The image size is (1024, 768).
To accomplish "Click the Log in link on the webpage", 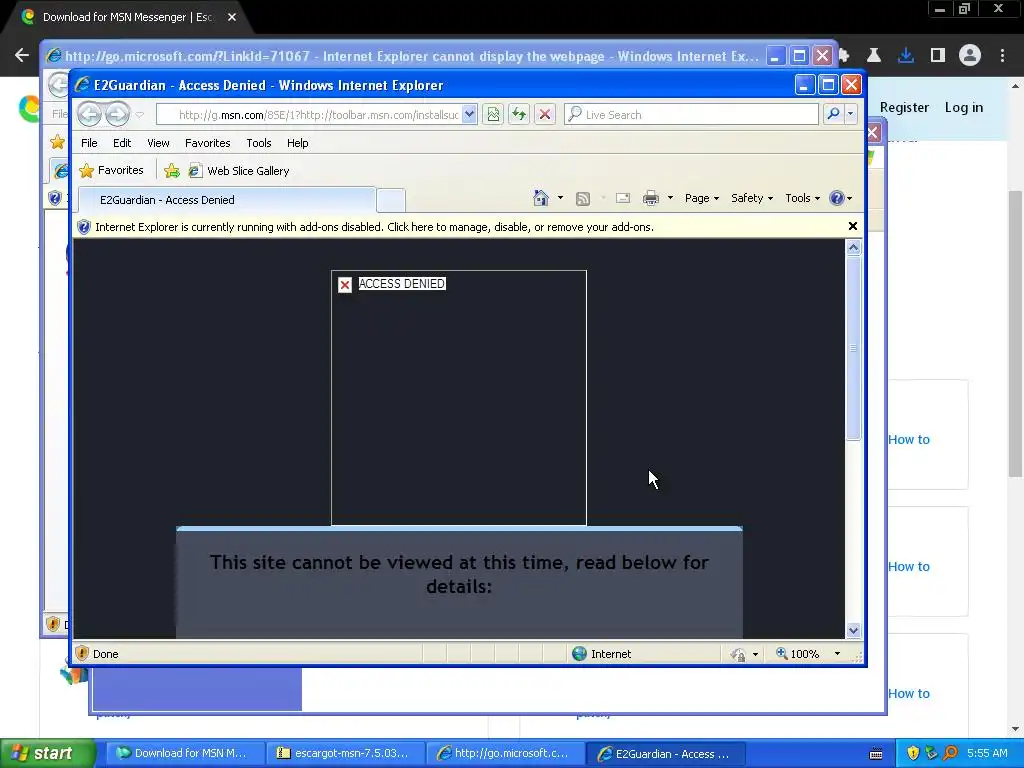I will (x=964, y=107).
